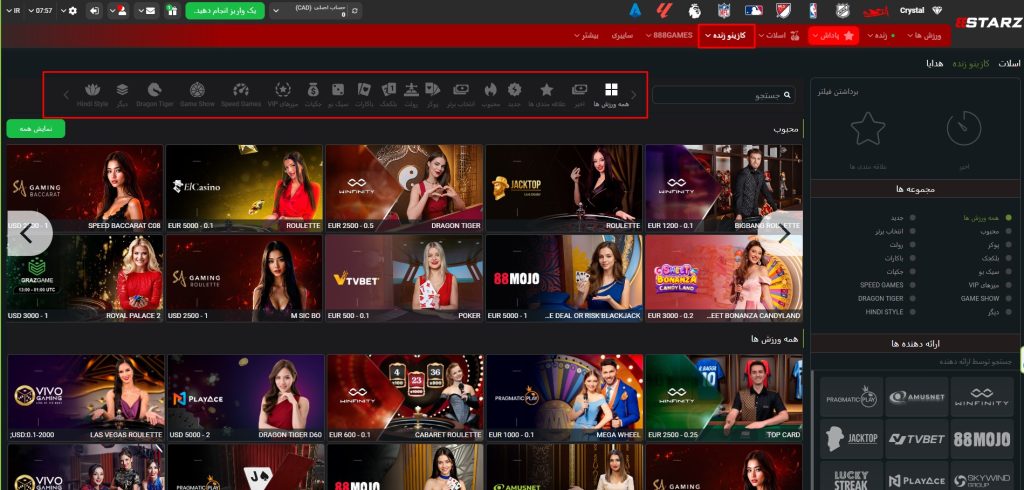Open the MLS league shortcut icon
The image size is (1024, 490).
pos(784,10)
